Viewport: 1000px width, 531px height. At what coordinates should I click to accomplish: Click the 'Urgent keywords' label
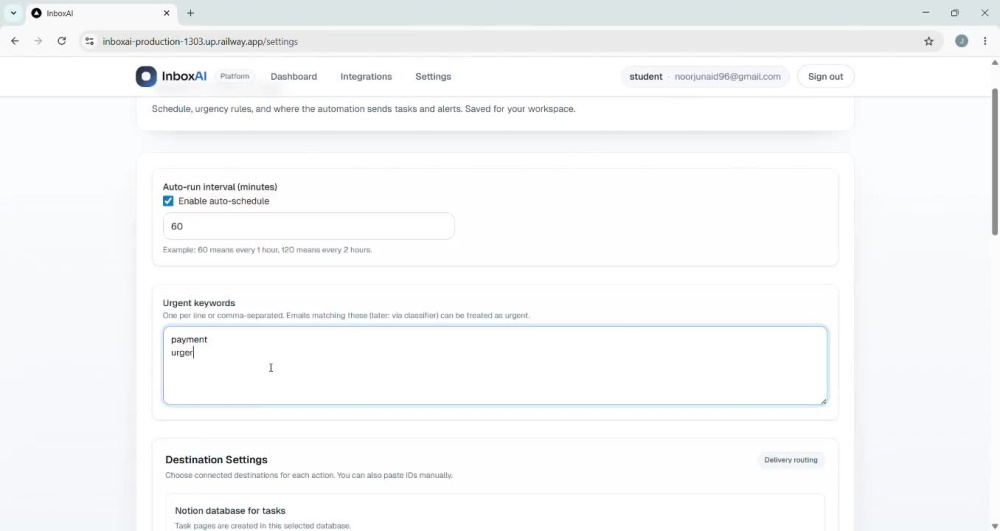coord(199,303)
